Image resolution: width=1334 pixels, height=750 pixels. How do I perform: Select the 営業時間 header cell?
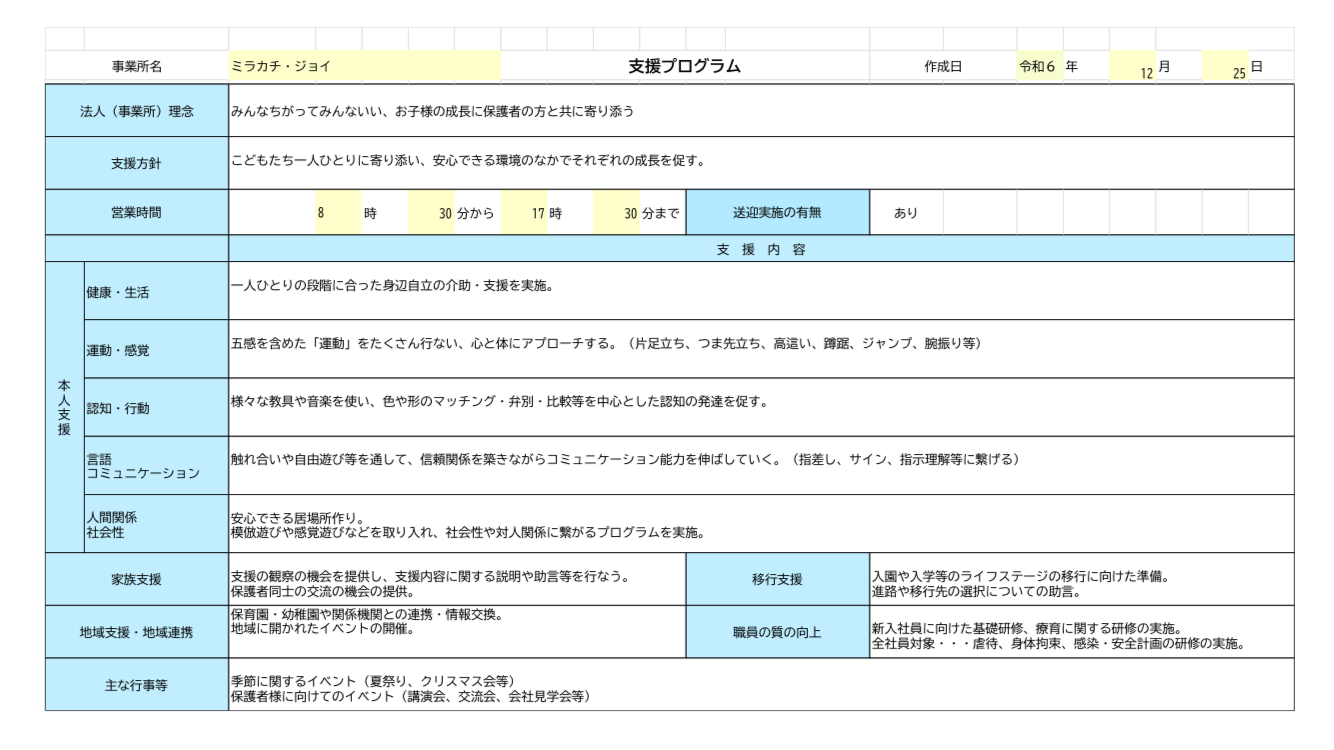pyautogui.click(x=137, y=211)
